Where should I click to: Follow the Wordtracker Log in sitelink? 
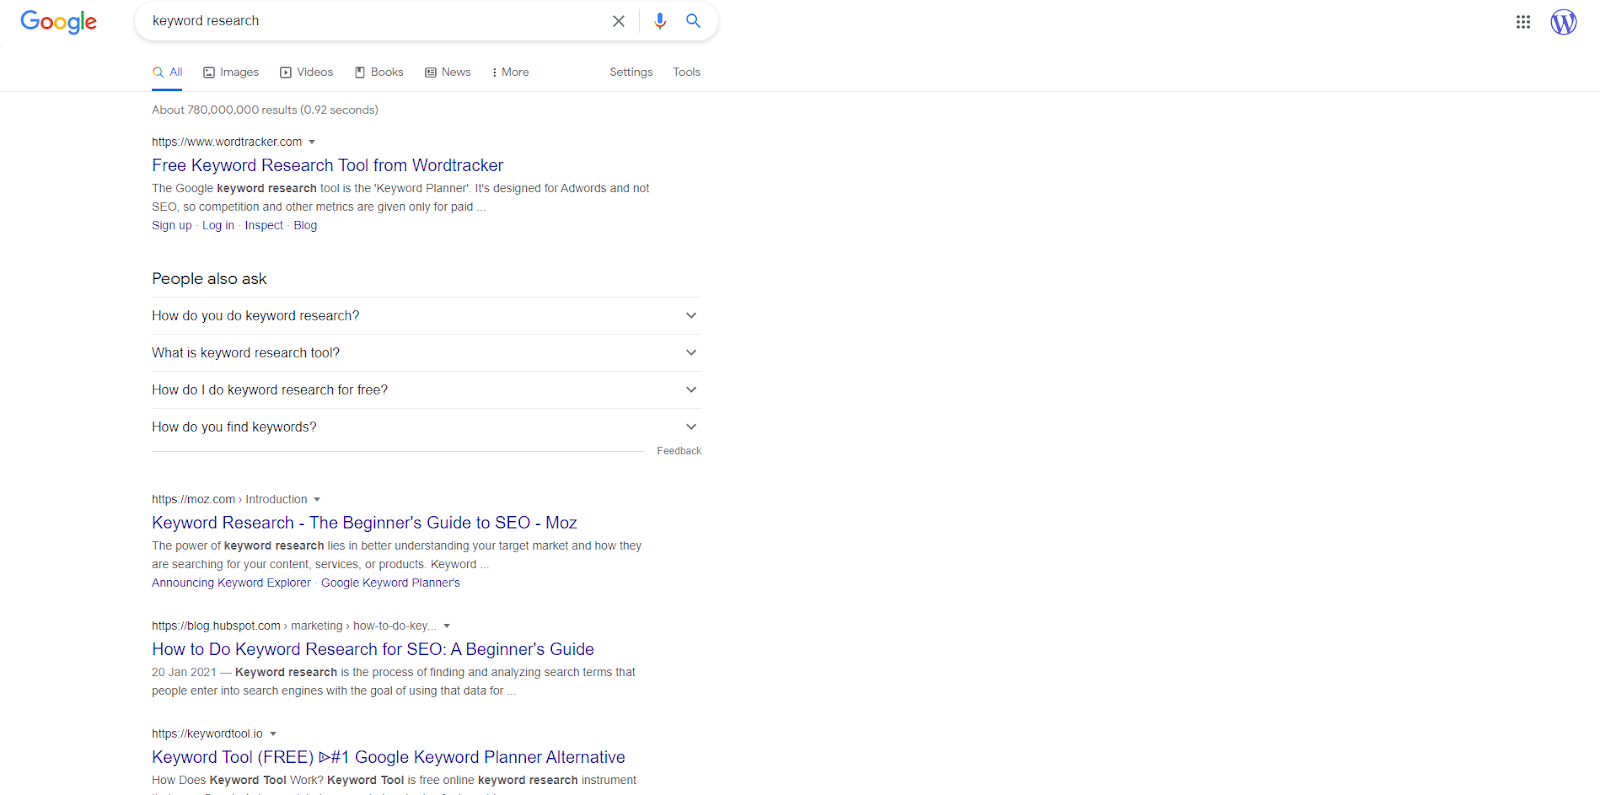click(x=218, y=226)
